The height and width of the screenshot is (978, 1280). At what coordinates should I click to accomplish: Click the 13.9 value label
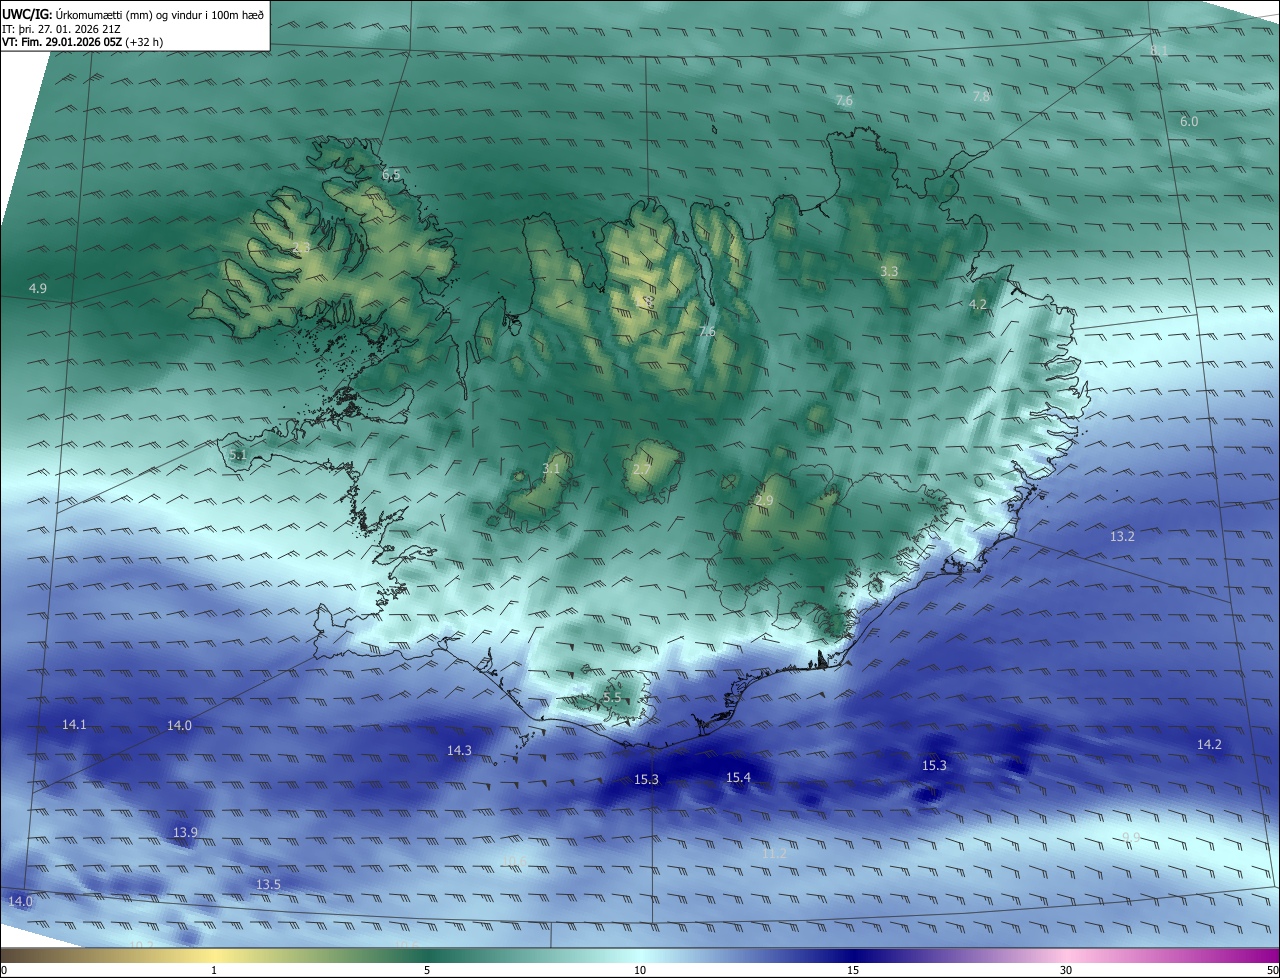[185, 832]
